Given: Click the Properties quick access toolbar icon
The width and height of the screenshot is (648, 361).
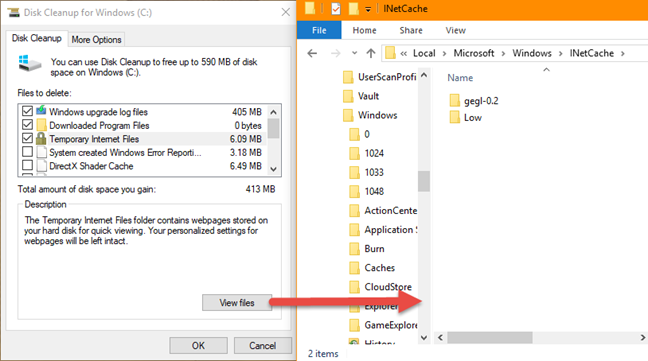Looking at the screenshot, I should pos(336,9).
